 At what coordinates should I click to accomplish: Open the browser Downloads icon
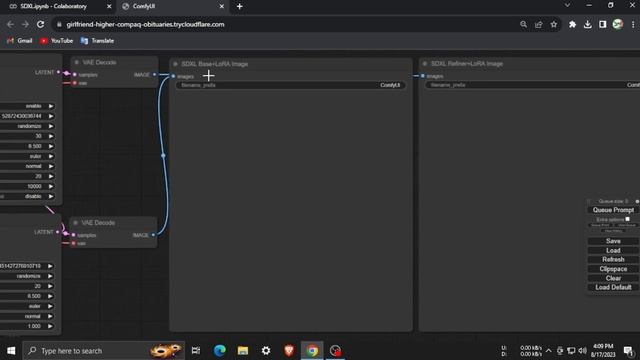click(x=587, y=24)
